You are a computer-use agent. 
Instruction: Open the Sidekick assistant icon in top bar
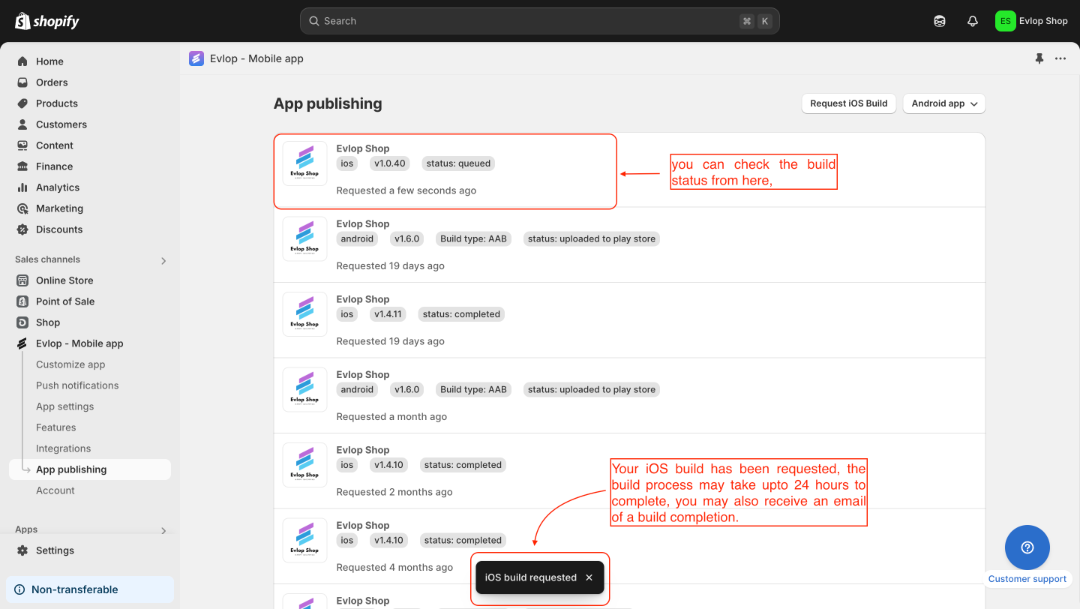(939, 21)
